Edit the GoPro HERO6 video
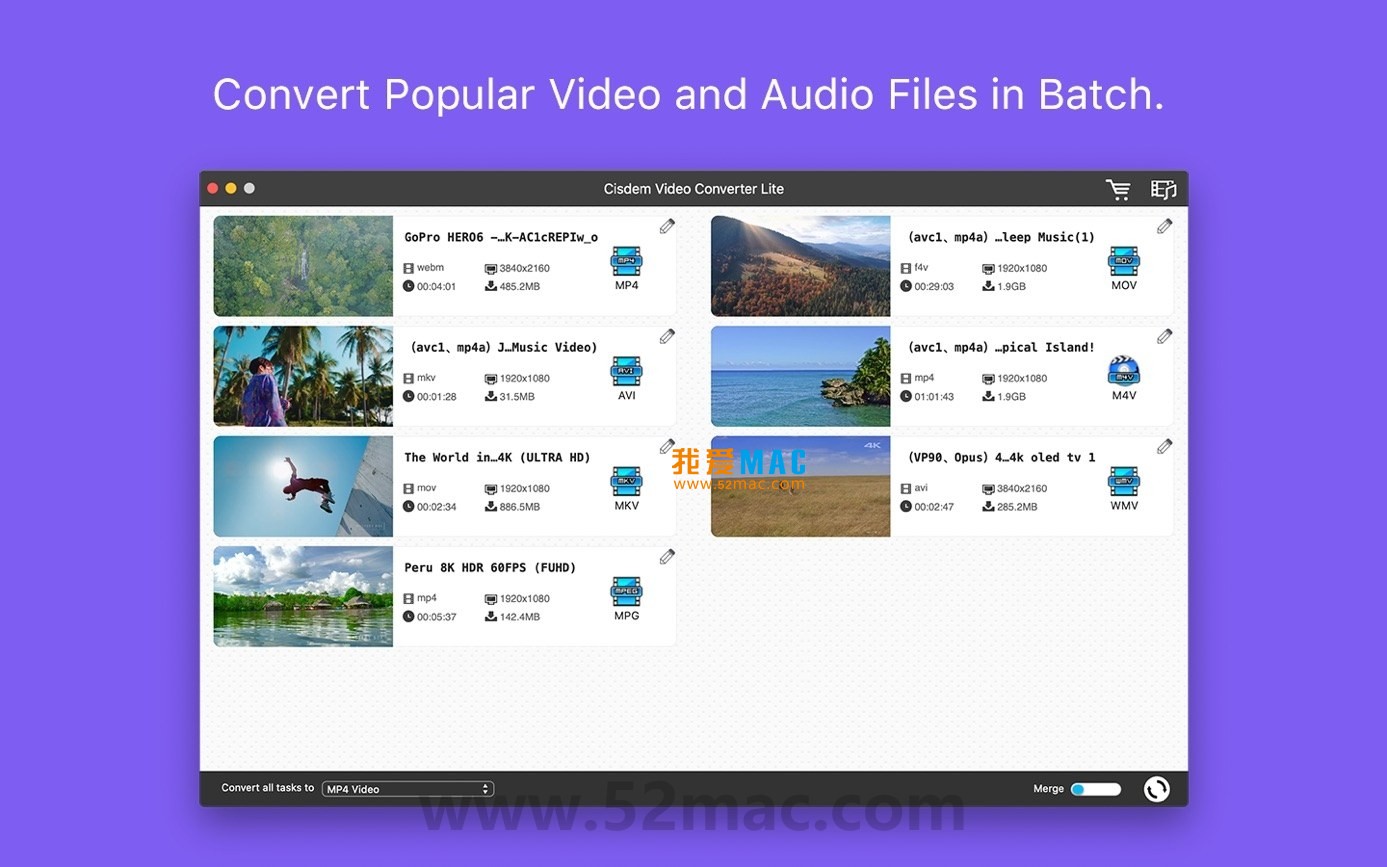 coord(667,227)
